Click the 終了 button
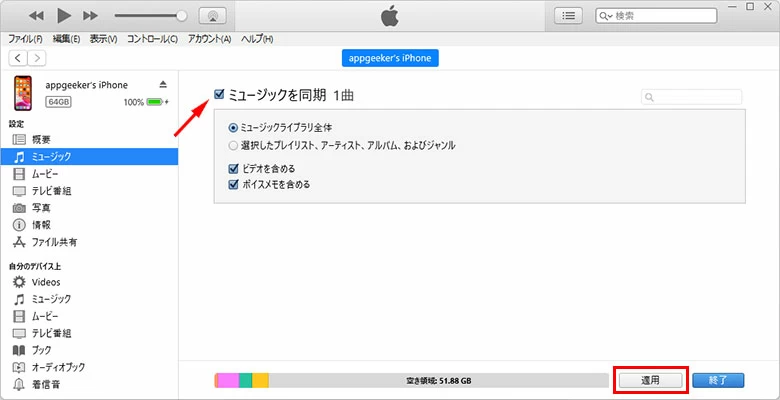The image size is (780, 400). tap(717, 380)
